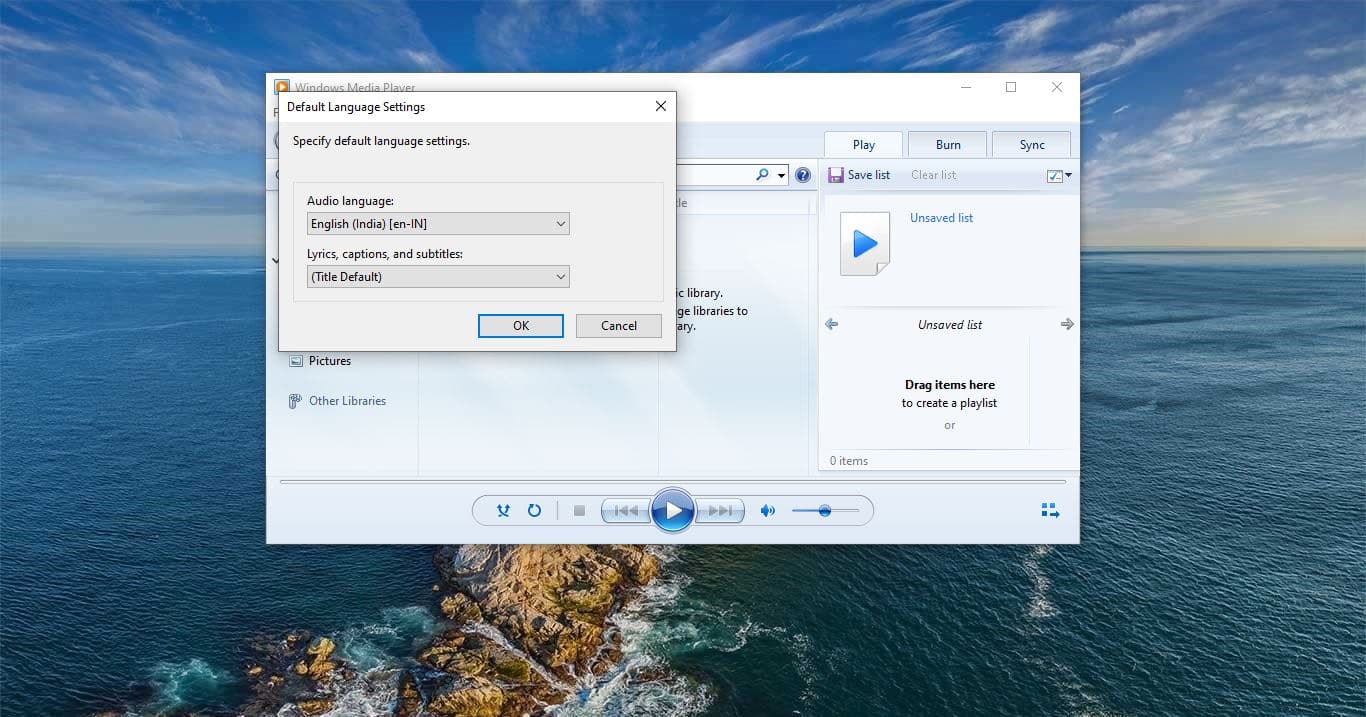Screen dimensions: 1366x717
Task: Select Other Libraries in the sidebar
Action: 347,400
